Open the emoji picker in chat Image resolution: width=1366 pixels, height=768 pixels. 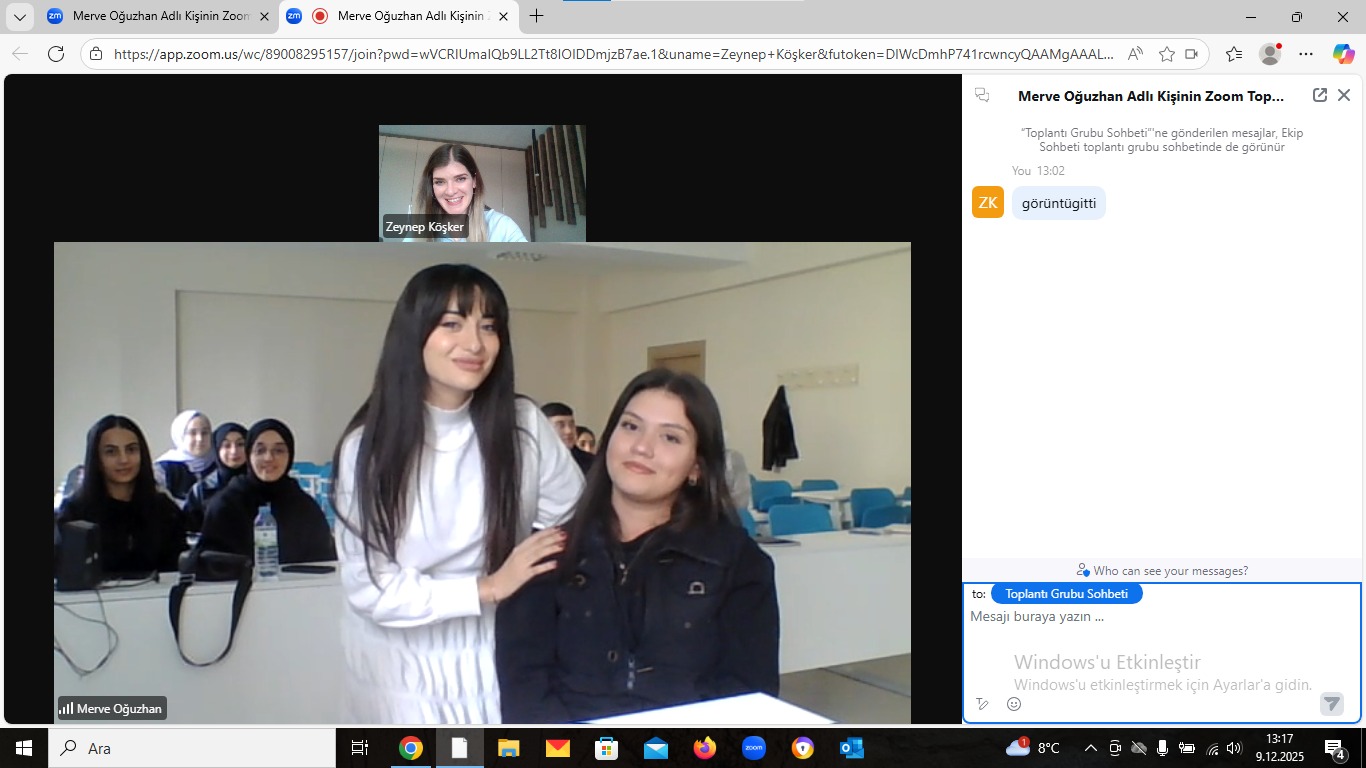1014,704
